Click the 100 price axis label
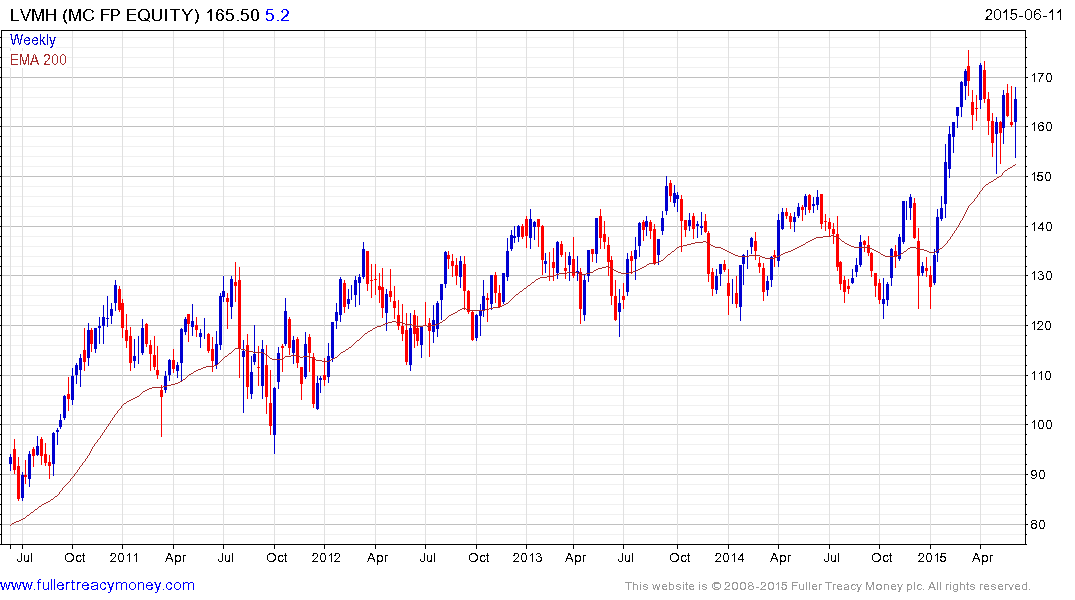The width and height of the screenshot is (1075, 600). [1041, 424]
